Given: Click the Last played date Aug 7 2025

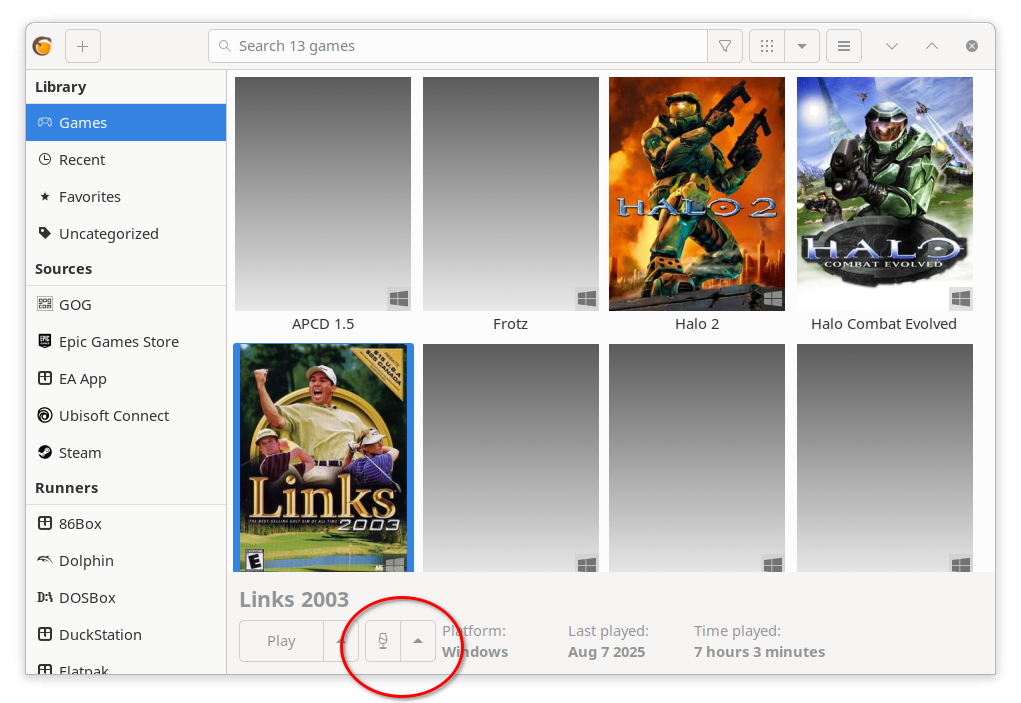Looking at the screenshot, I should click(x=607, y=652).
